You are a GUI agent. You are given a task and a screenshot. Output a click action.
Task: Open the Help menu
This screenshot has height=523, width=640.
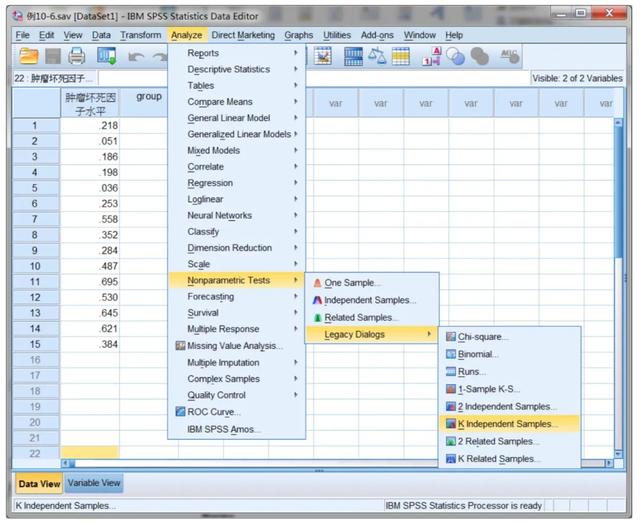454,35
